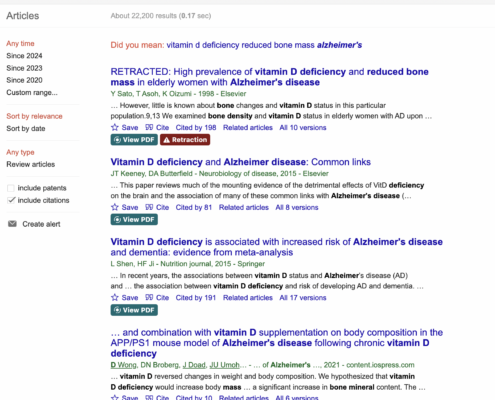
Task: Click the Save star icon for the Keeney Common links article
Action: (x=115, y=207)
